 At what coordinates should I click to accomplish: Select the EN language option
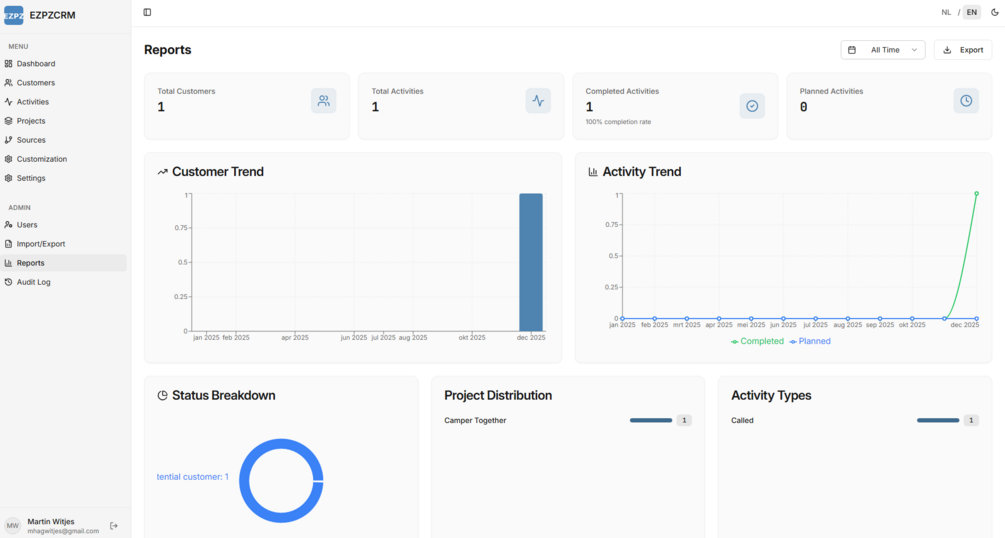click(972, 12)
